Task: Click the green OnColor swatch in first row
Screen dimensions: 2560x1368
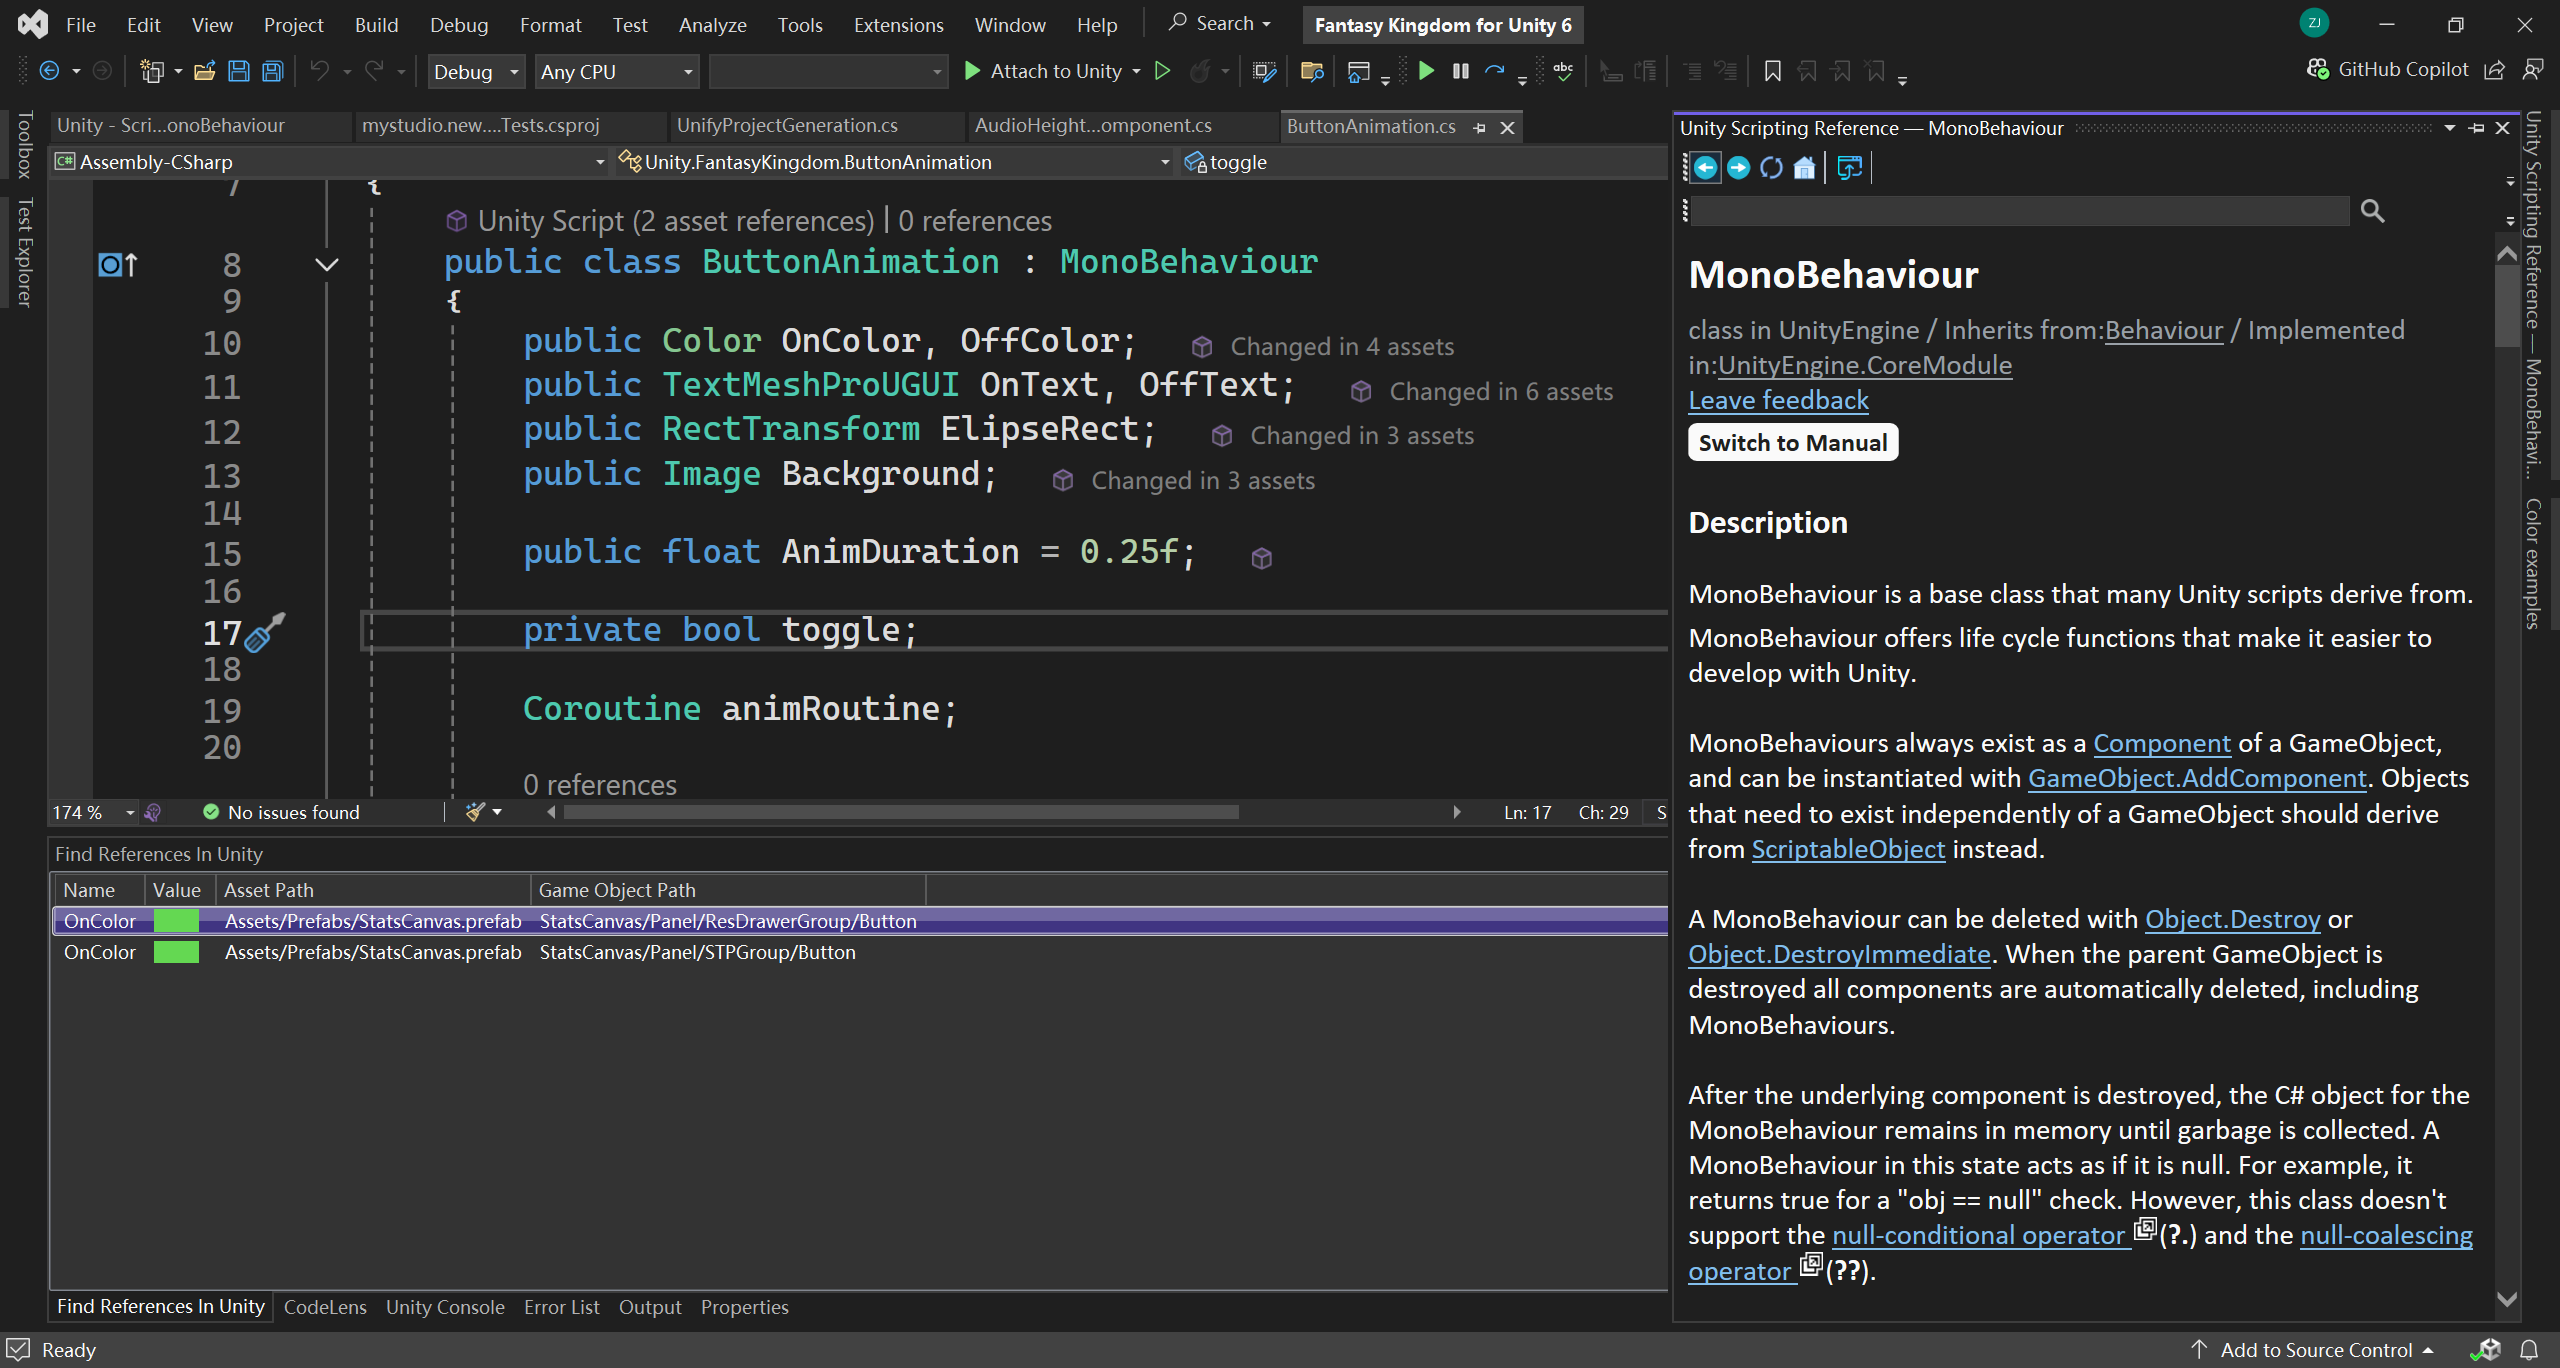Action: click(176, 921)
